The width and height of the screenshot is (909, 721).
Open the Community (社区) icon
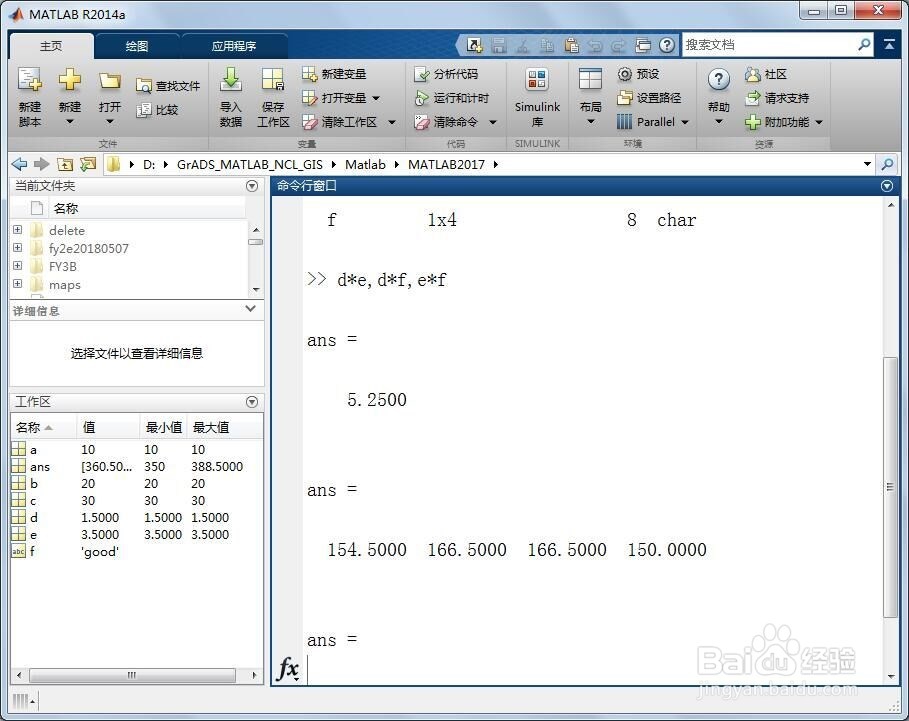pos(752,74)
